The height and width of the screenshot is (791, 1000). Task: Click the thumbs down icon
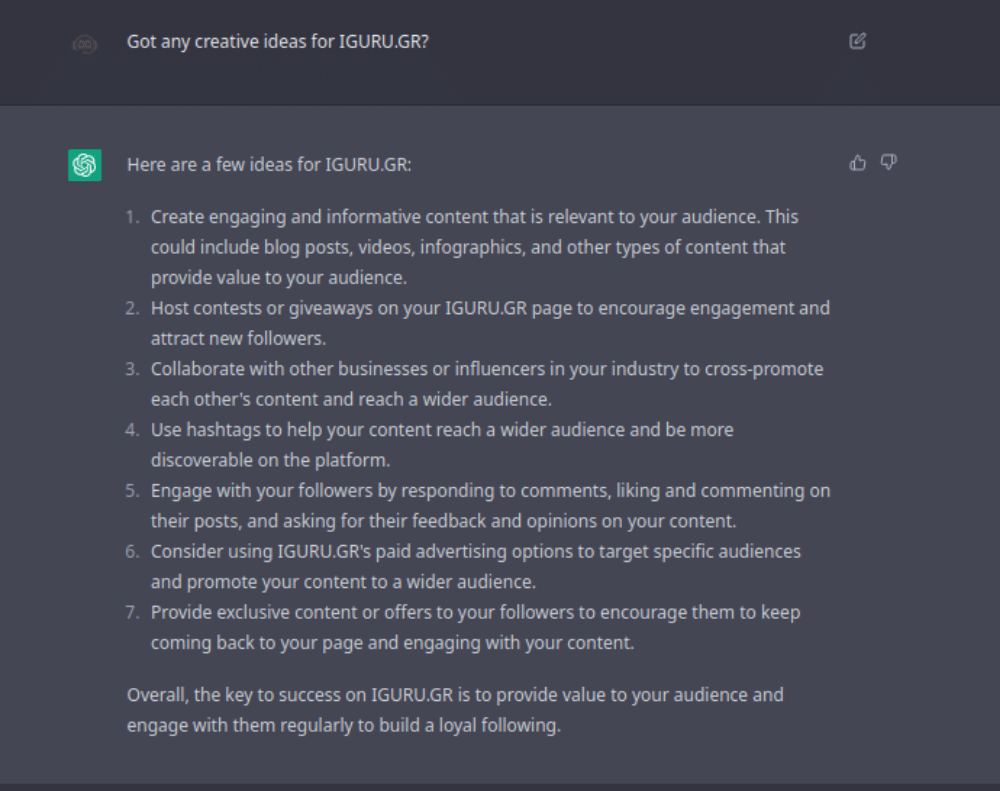888,162
